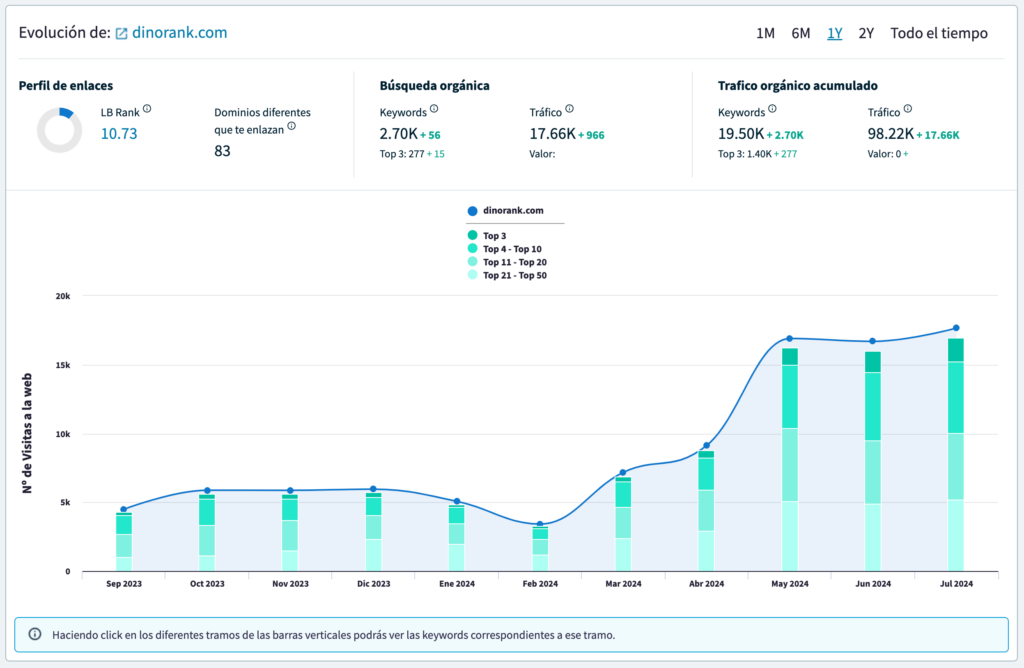Toggle the Top 11 - Top 20 legend series
This screenshot has height=668, width=1024.
[x=513, y=262]
